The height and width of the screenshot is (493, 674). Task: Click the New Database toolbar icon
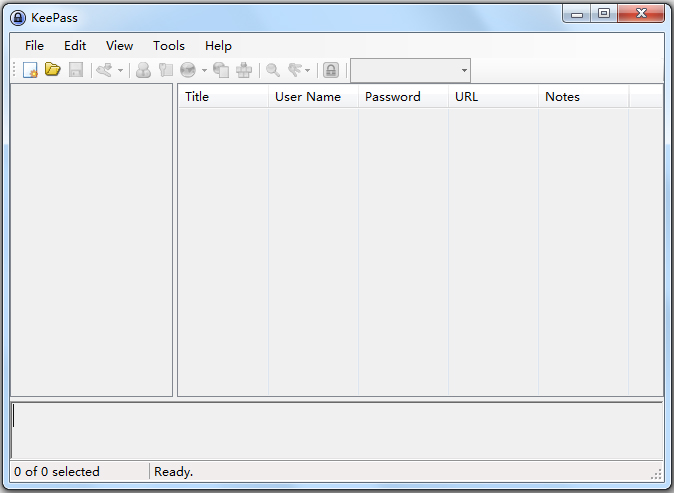(x=30, y=70)
